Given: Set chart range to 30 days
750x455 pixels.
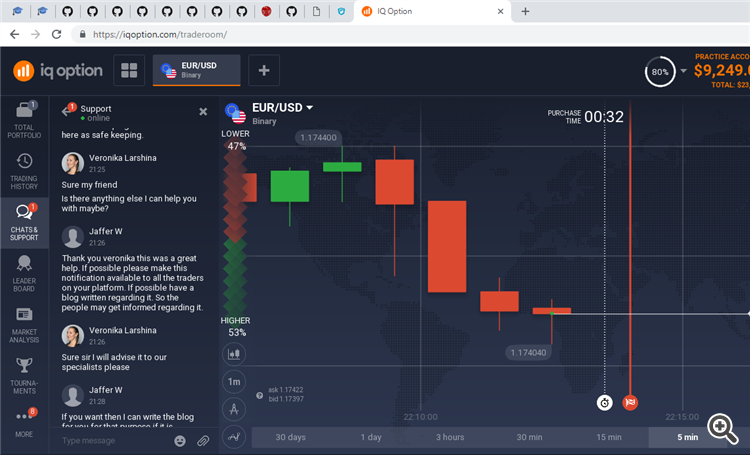Looking at the screenshot, I should [290, 437].
